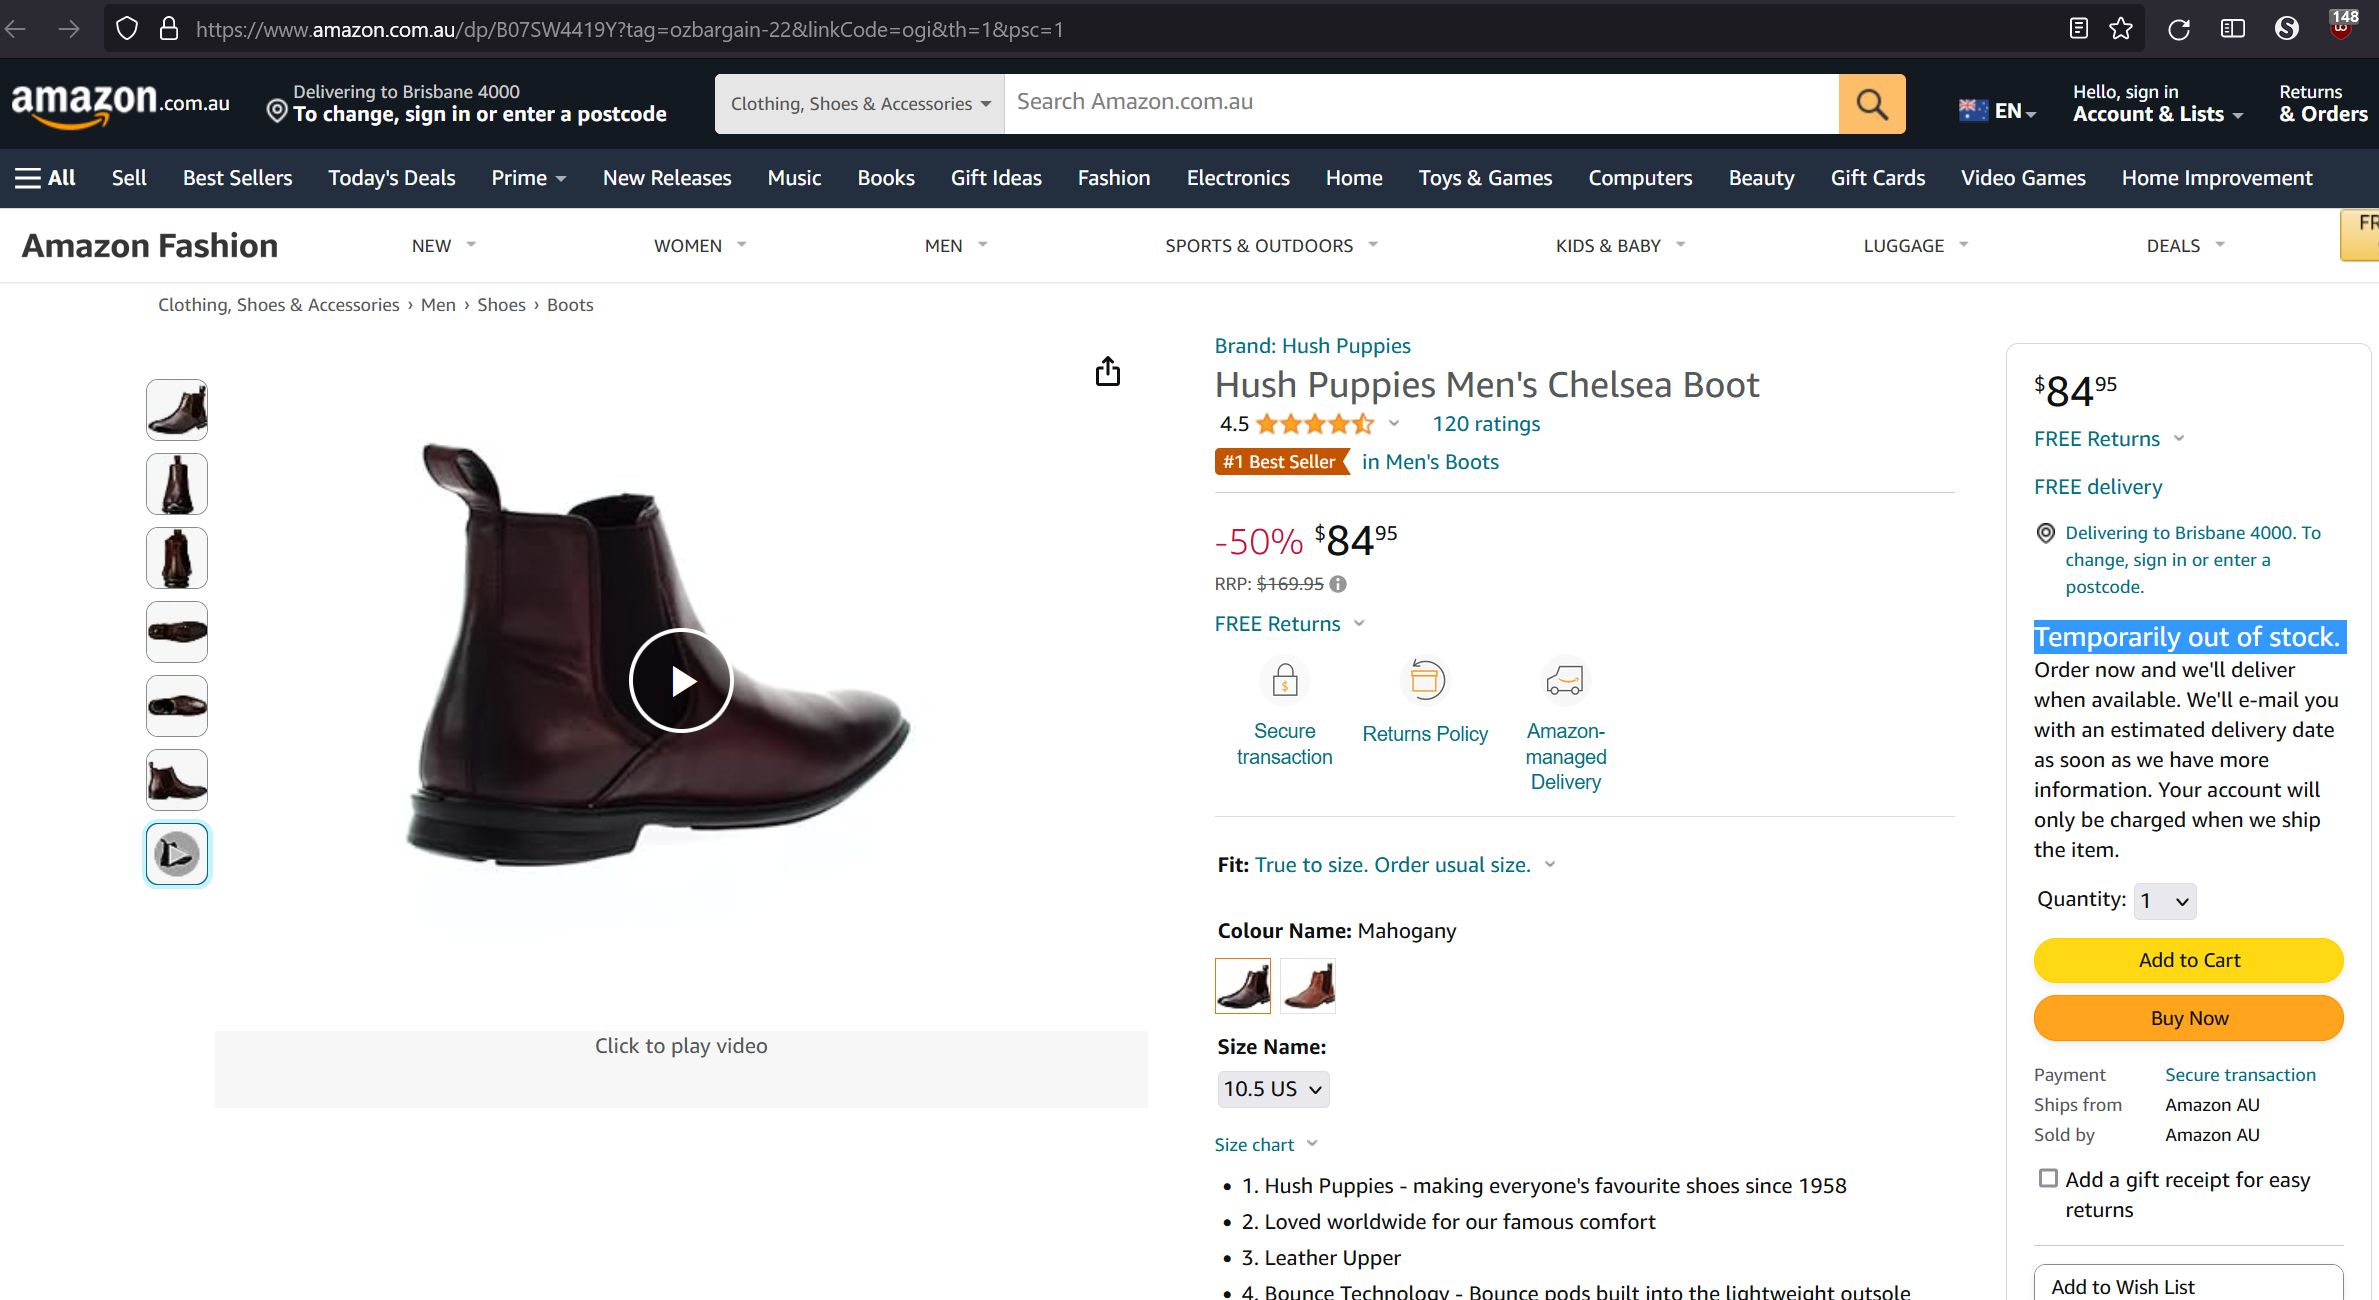The height and width of the screenshot is (1300, 2379).
Task: Click the Amazon Fashion heading
Action: tap(150, 246)
